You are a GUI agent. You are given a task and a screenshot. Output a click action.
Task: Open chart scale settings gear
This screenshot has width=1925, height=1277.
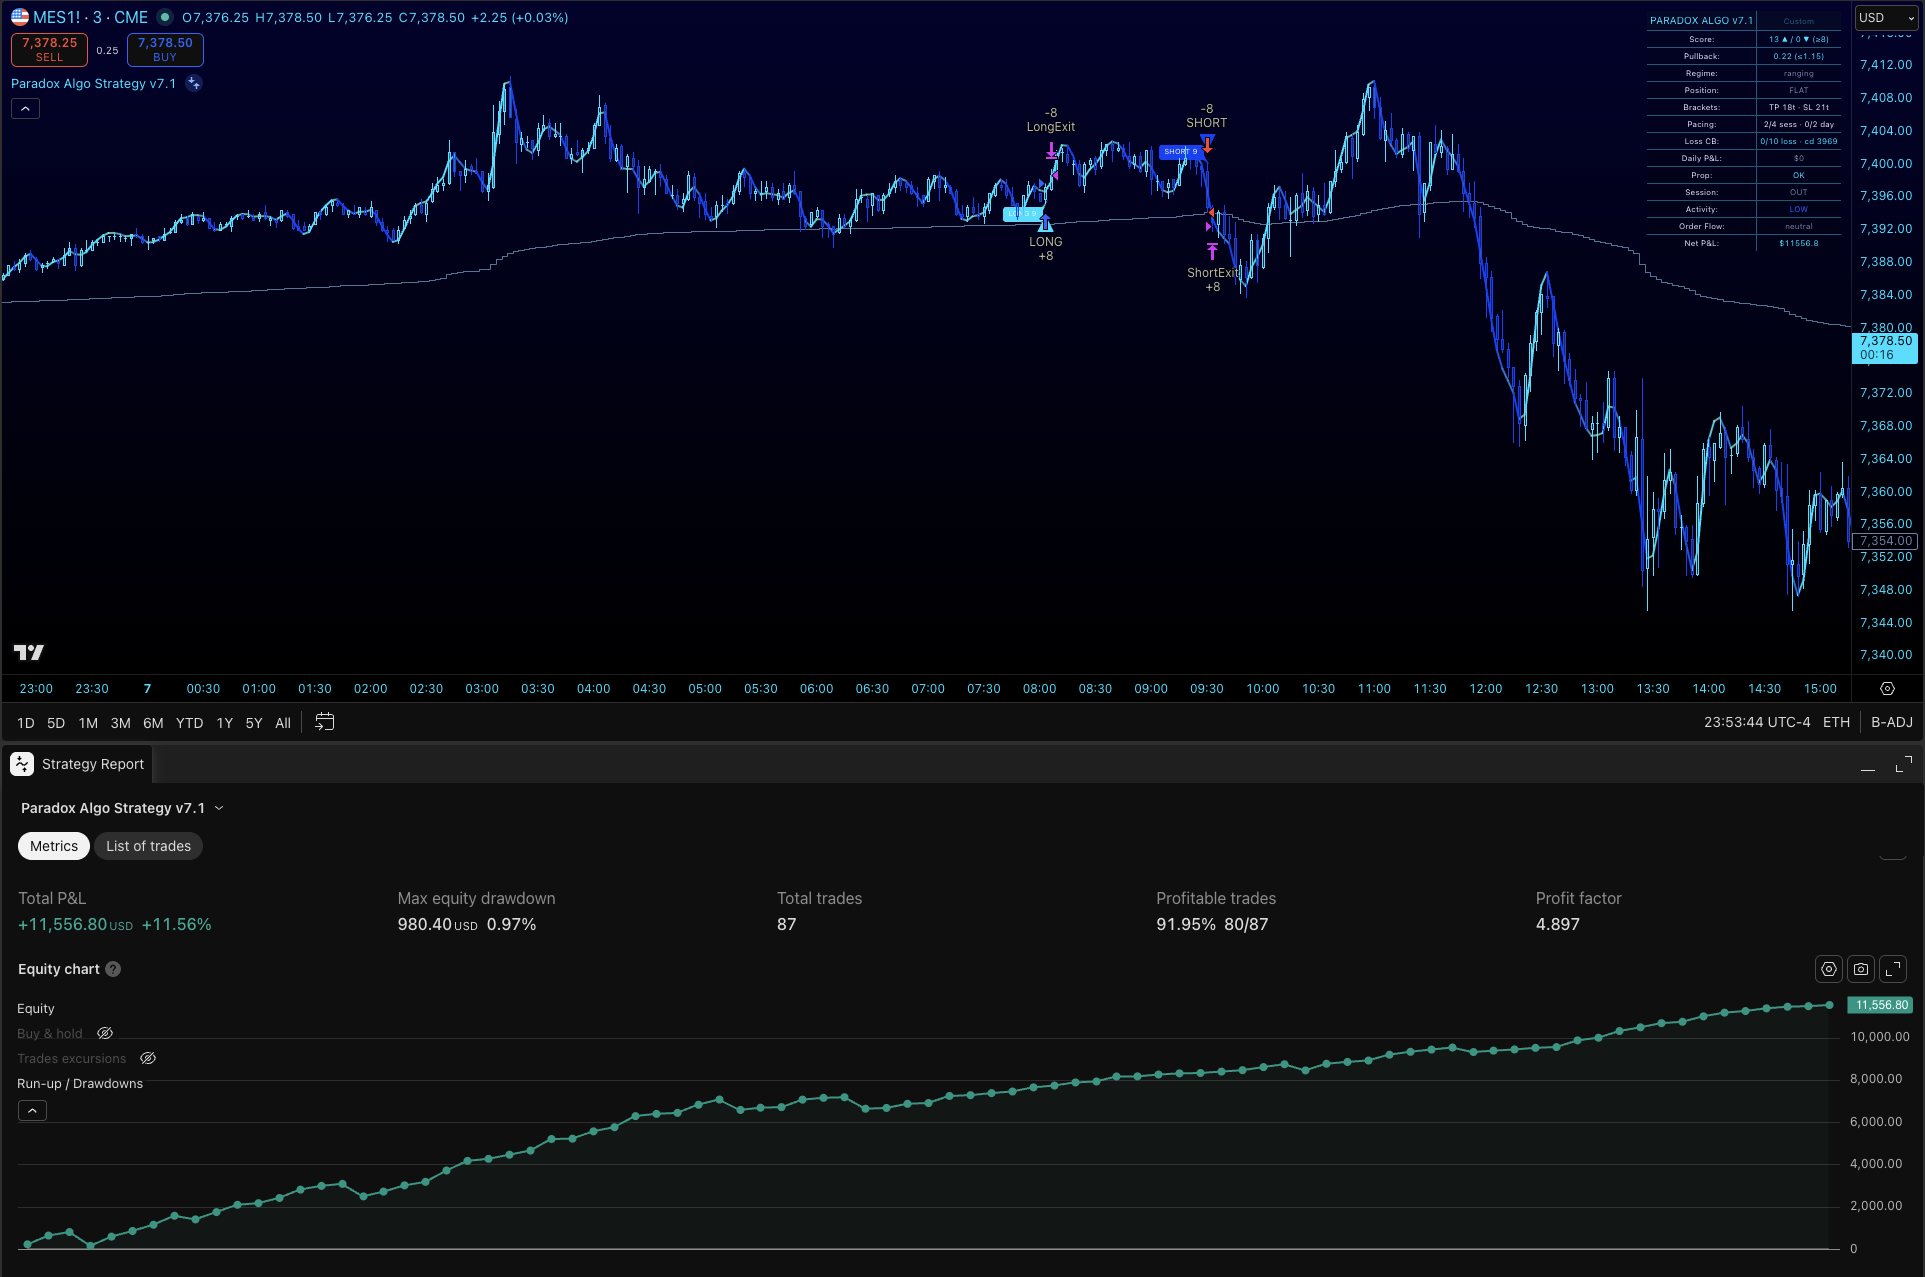1887,689
